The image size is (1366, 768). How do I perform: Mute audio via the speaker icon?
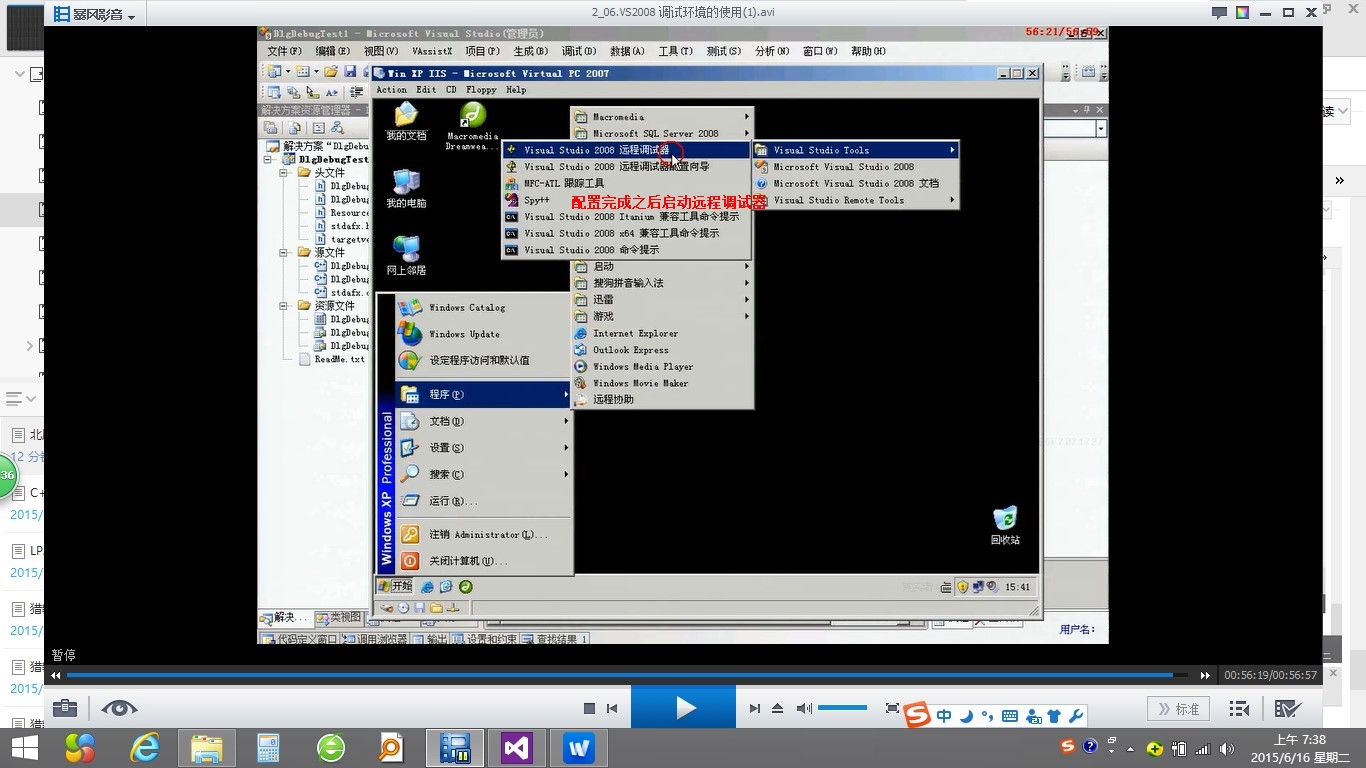804,708
